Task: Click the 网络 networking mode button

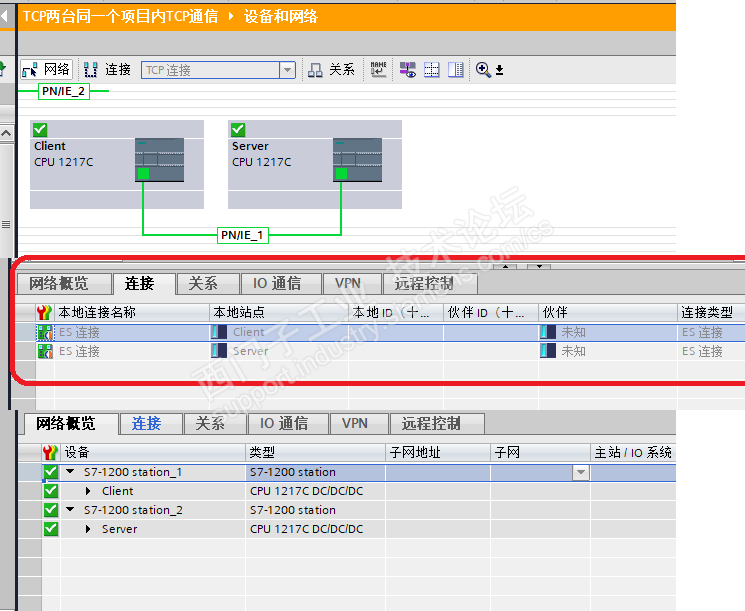Action: point(46,70)
